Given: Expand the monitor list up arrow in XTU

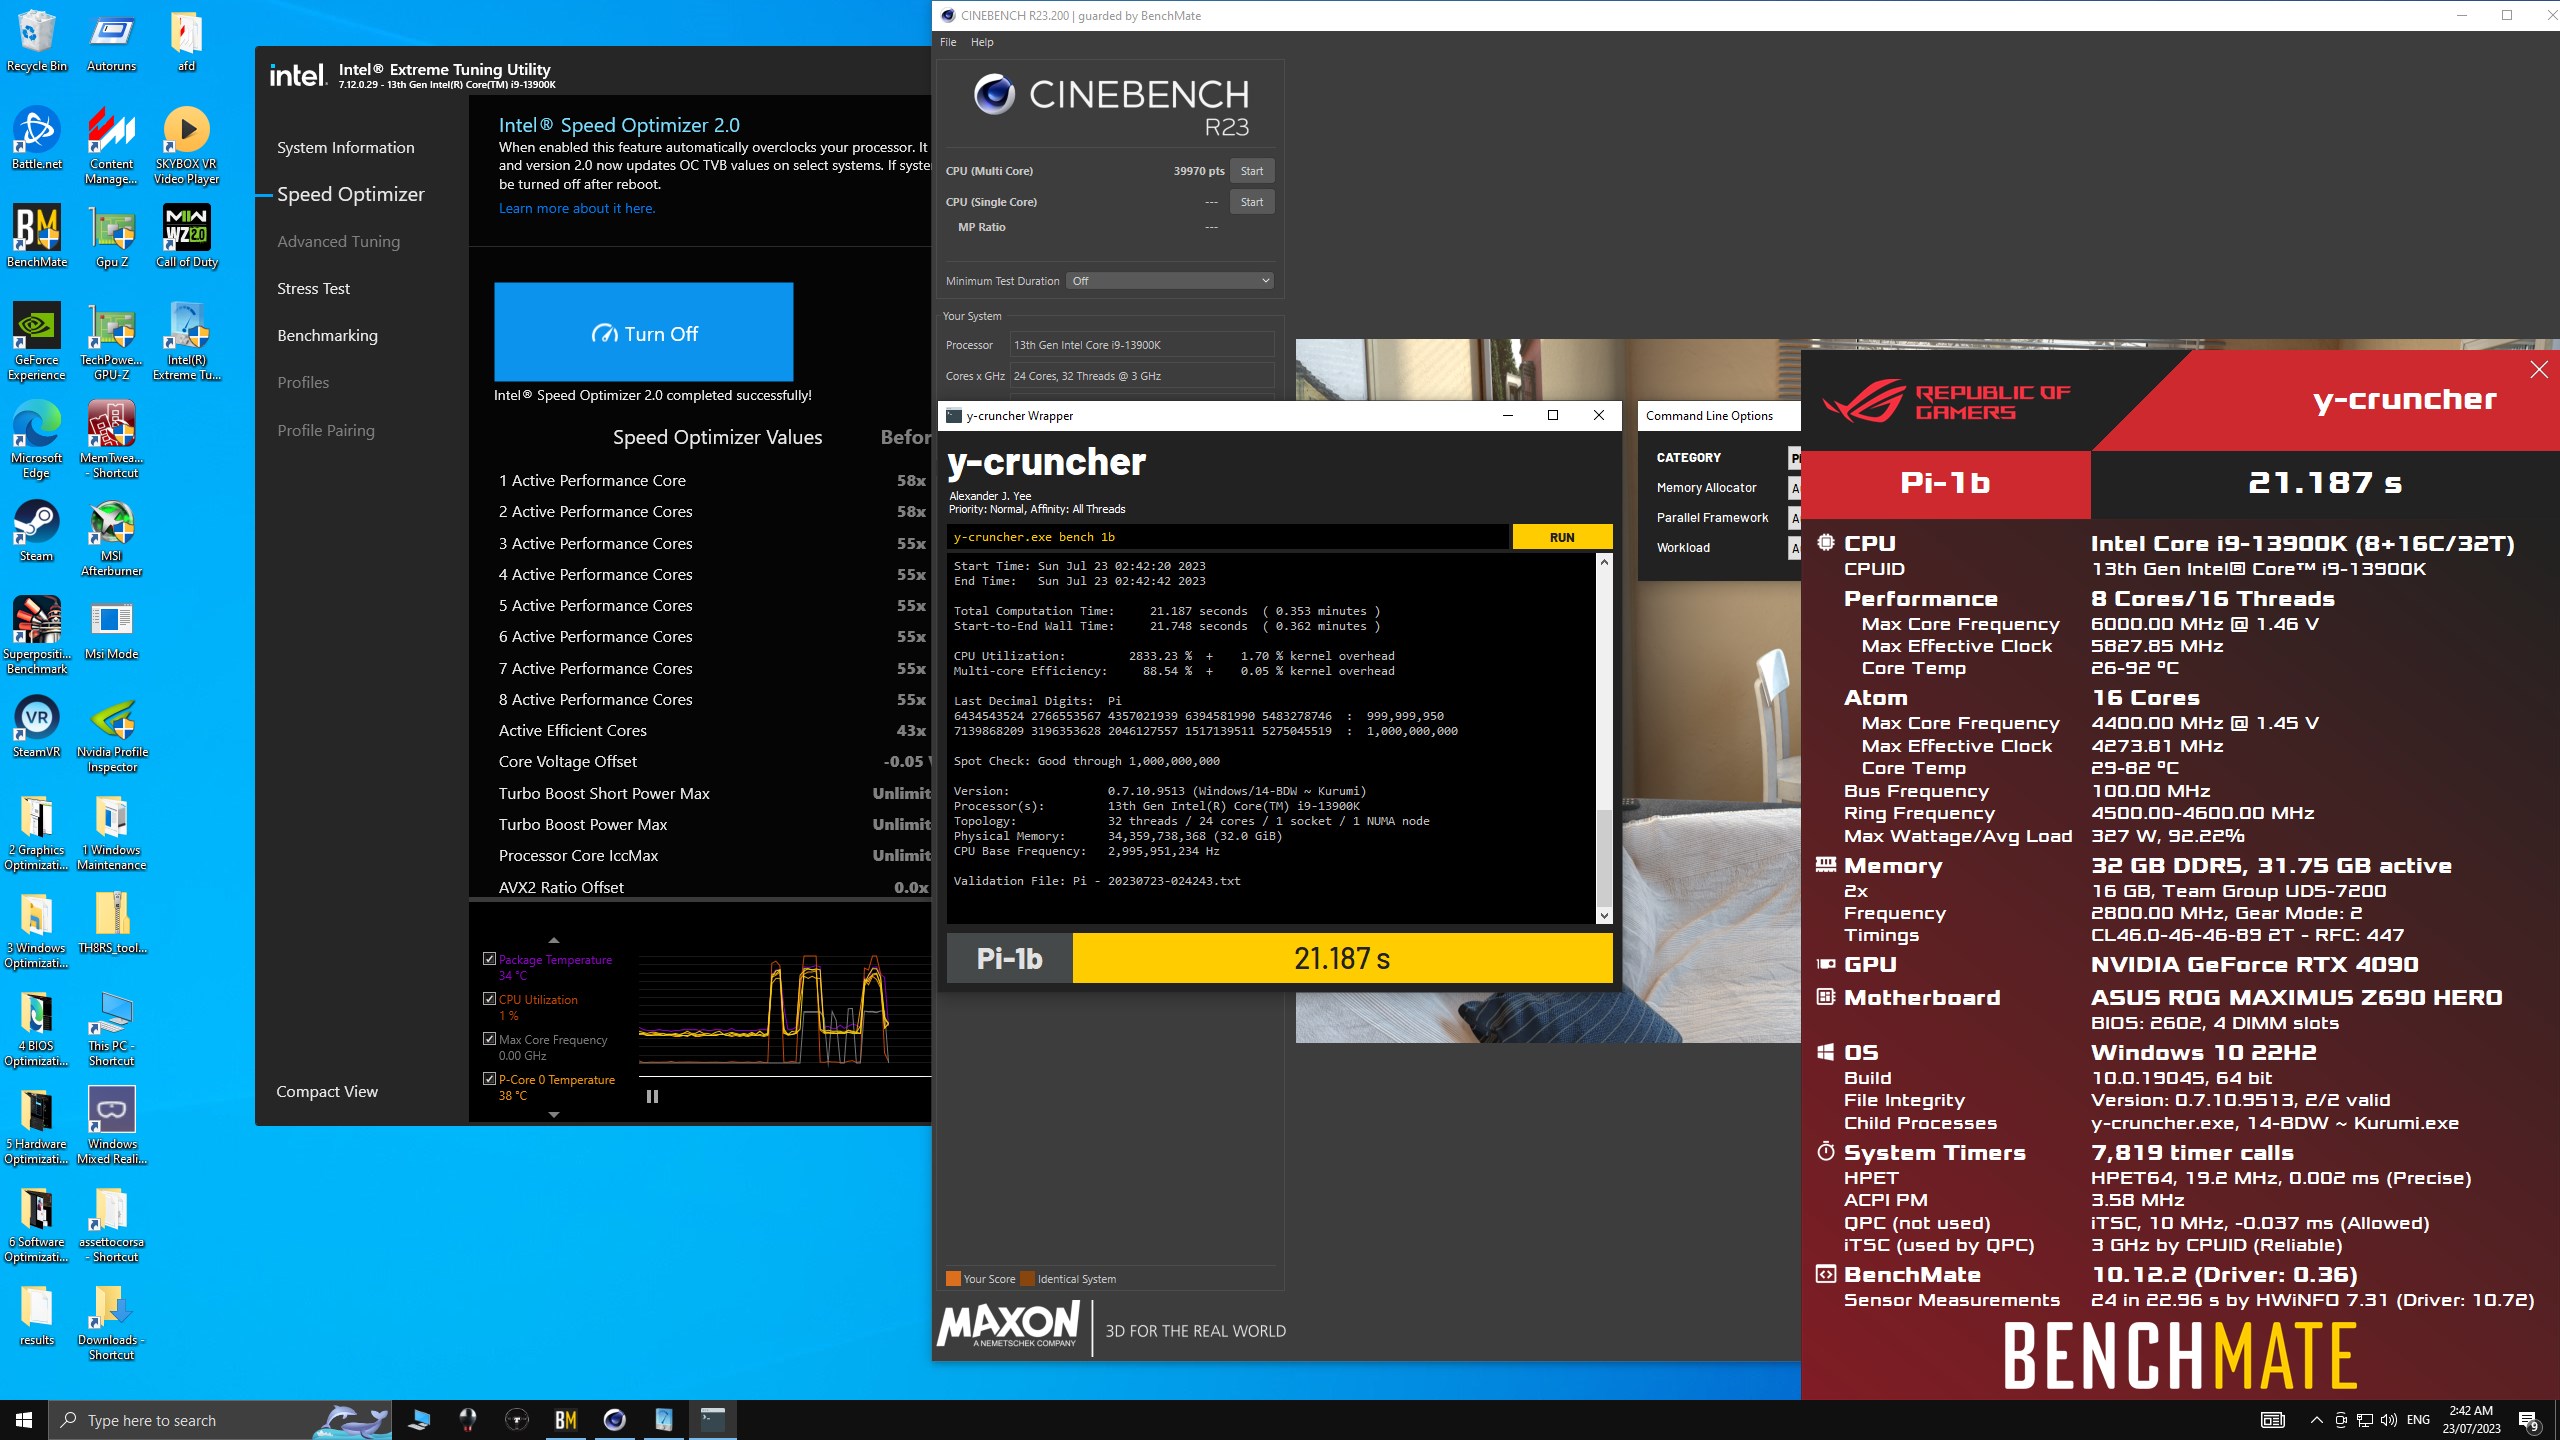Looking at the screenshot, I should pos(554,940).
